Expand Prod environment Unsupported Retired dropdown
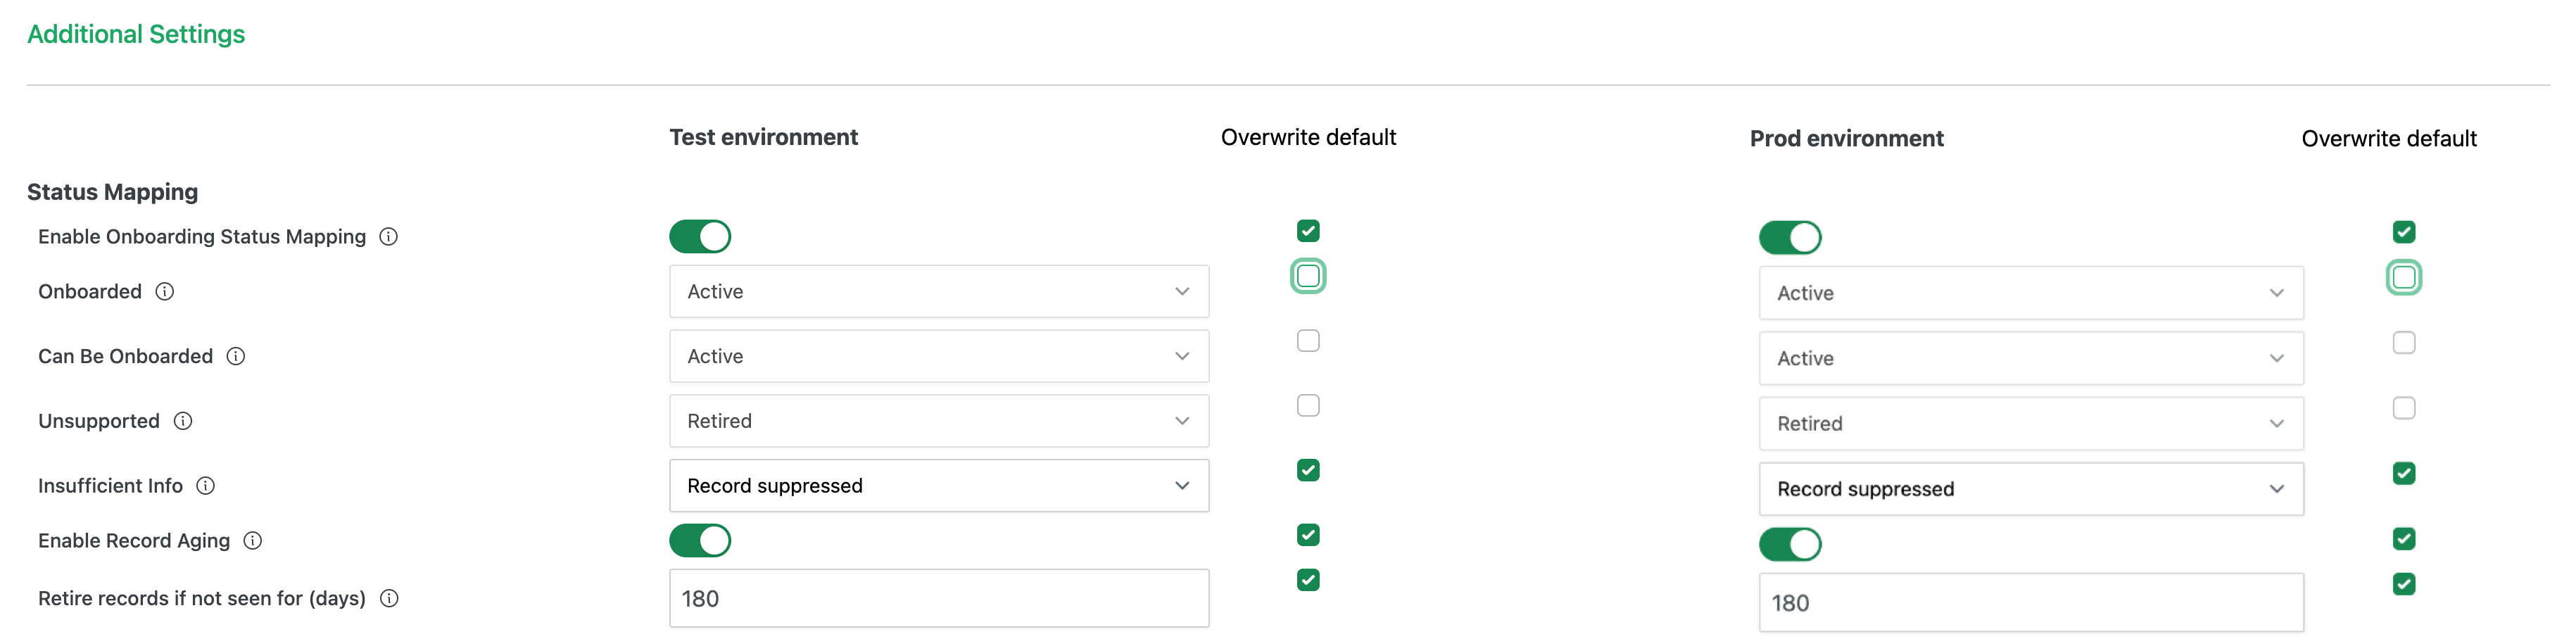Screen dimensions: 2576x639 [x=2031, y=424]
